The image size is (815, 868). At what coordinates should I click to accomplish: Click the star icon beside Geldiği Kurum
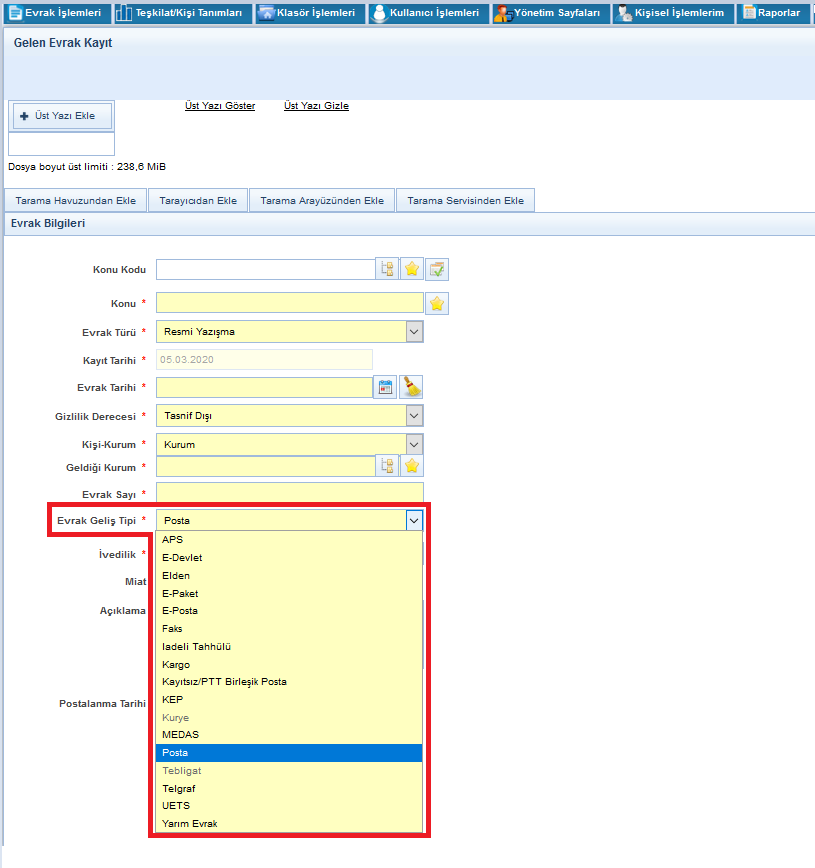click(411, 465)
